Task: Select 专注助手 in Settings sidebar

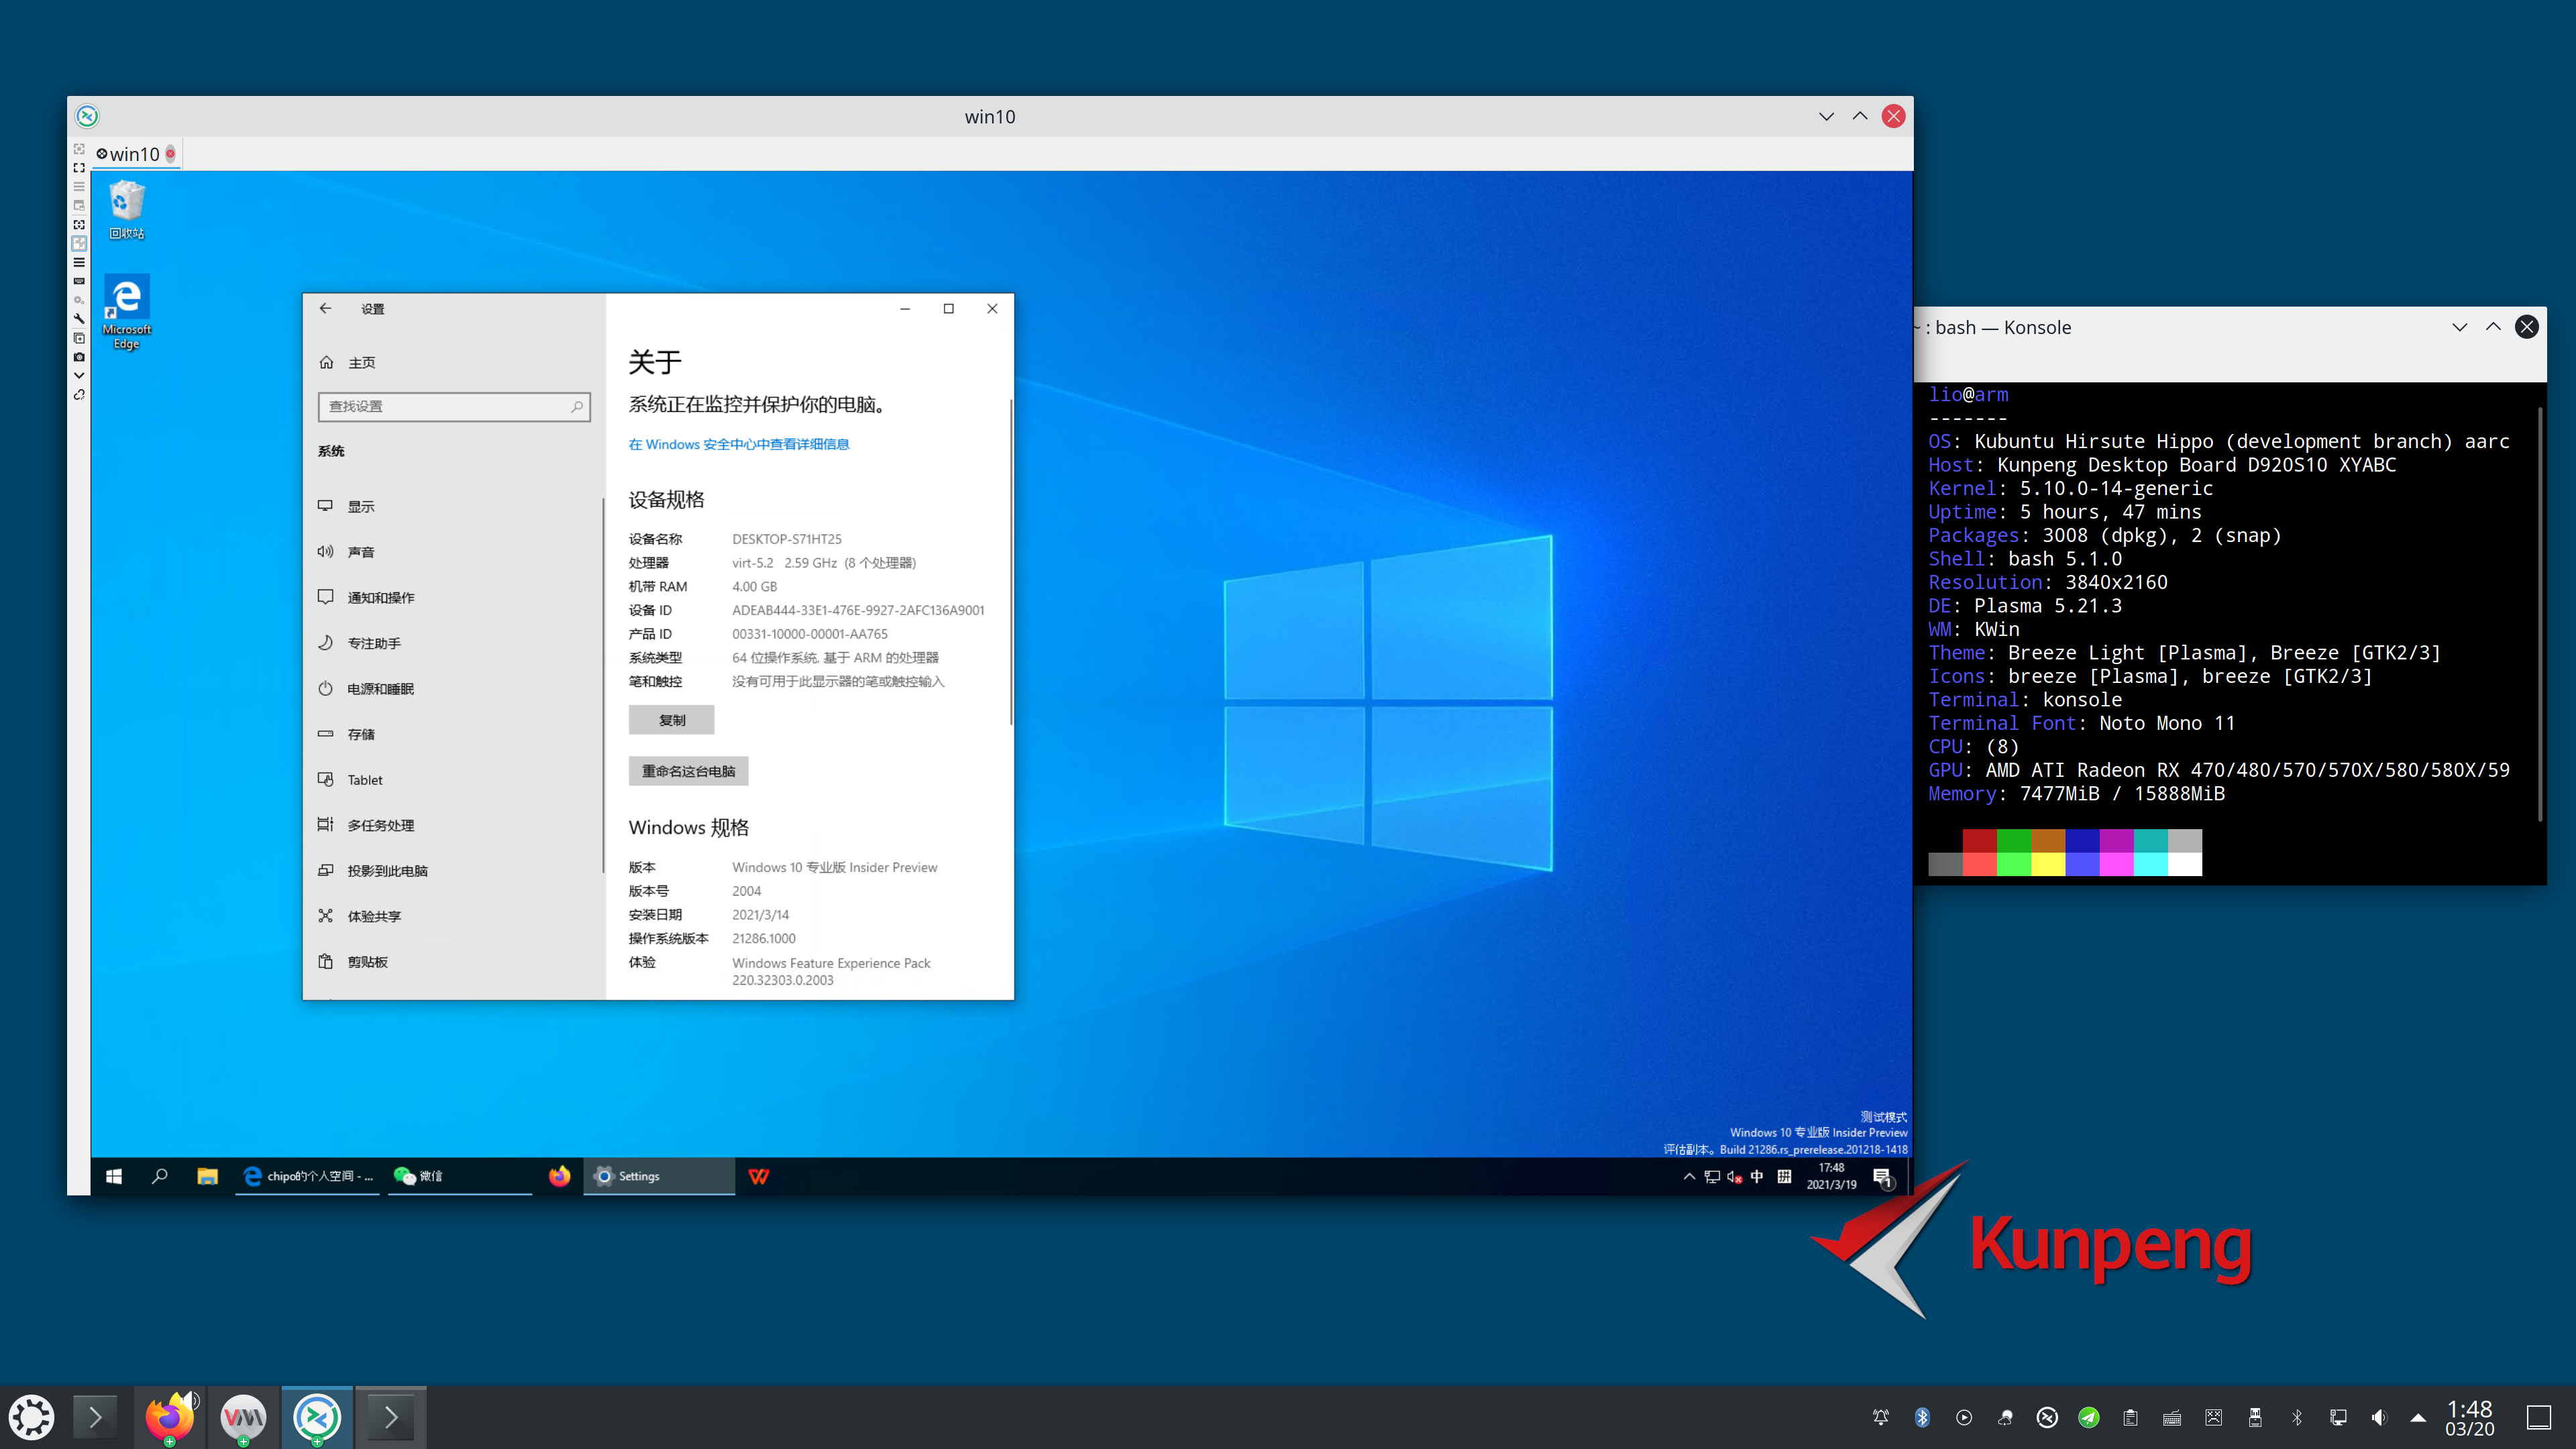Action: [453, 643]
